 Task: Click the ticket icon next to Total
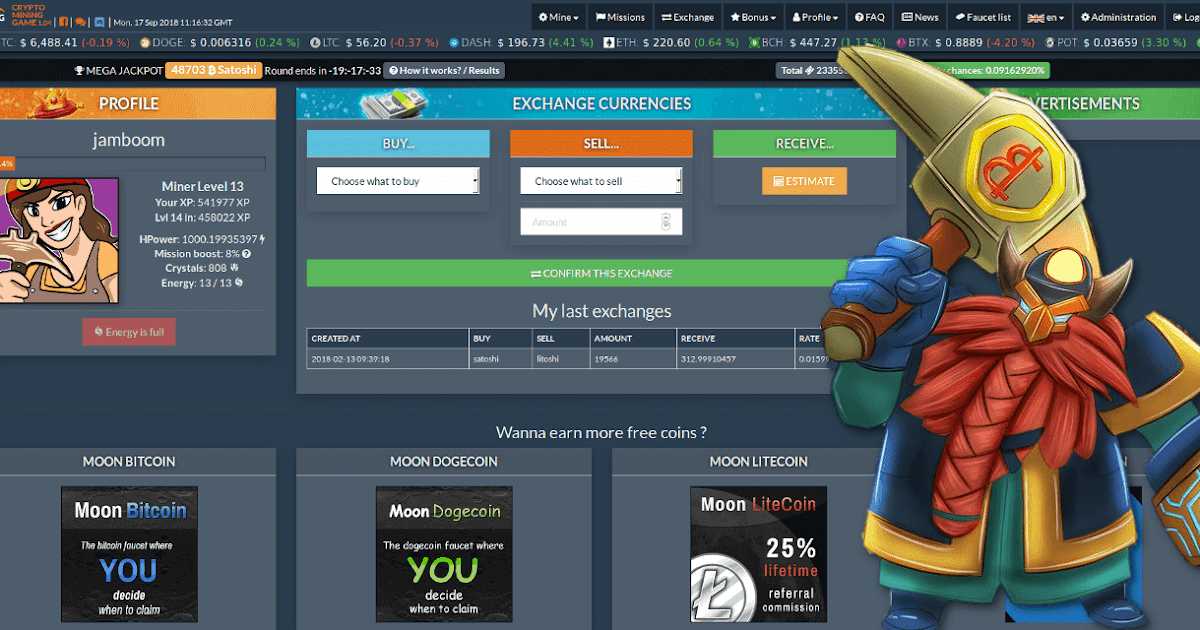(x=810, y=71)
